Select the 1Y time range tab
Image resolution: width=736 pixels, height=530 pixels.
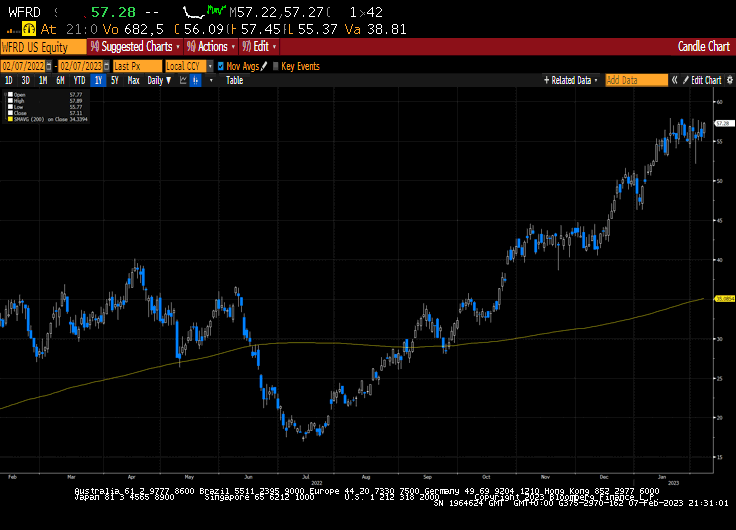pyautogui.click(x=98, y=80)
